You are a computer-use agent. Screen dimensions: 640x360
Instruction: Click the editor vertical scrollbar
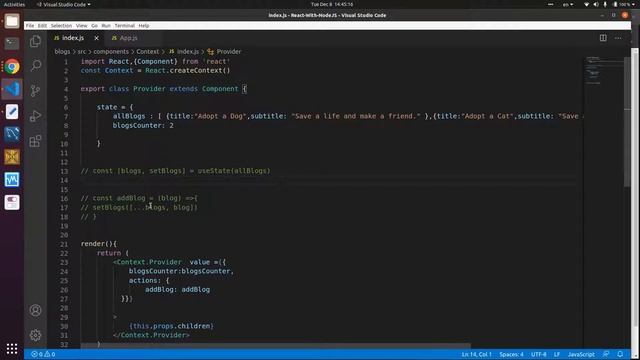[x=627, y=122]
